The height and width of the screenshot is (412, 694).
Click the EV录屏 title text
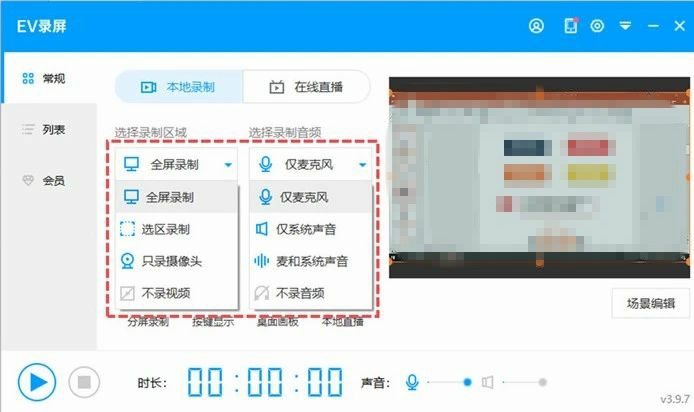42,26
